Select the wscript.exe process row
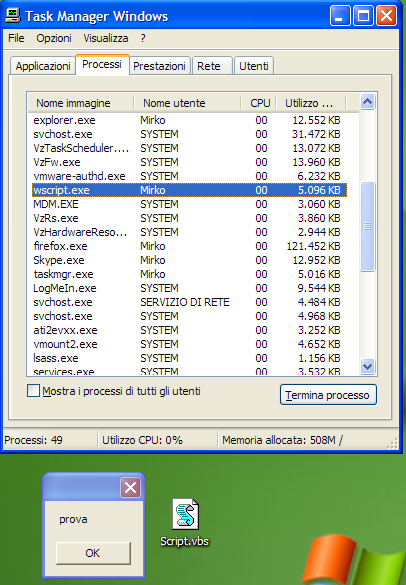Image resolution: width=406 pixels, height=585 pixels. click(189, 190)
